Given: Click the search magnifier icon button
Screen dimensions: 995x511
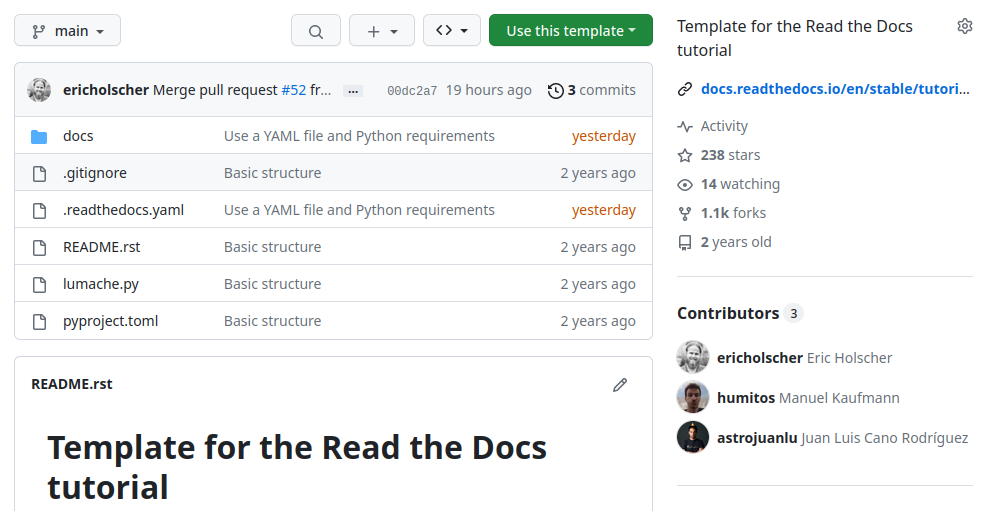Looking at the screenshot, I should tap(316, 31).
